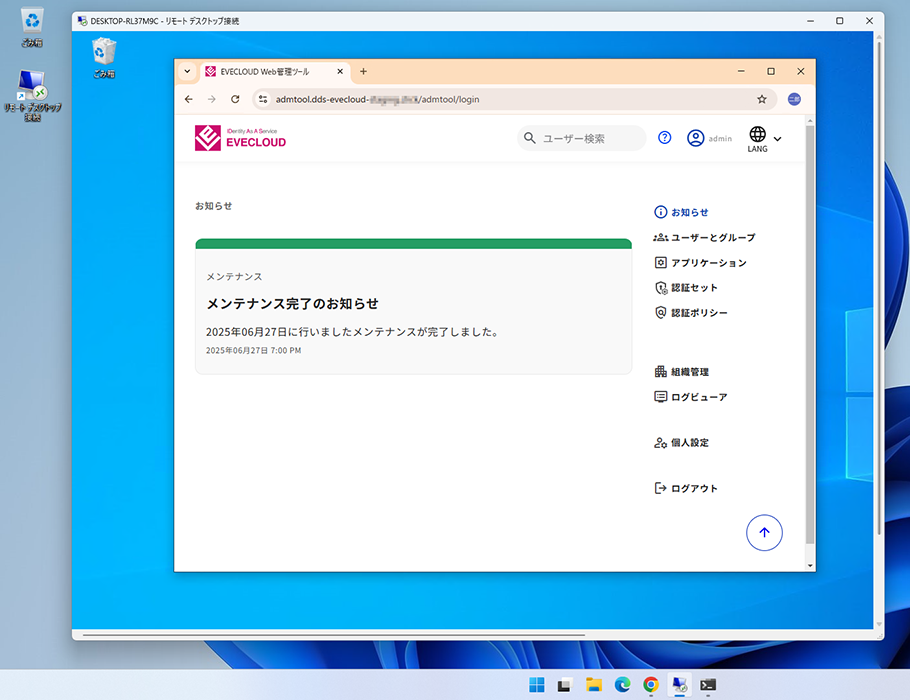Go to 認証ポリシー page
This screenshot has width=910, height=700.
[x=698, y=313]
